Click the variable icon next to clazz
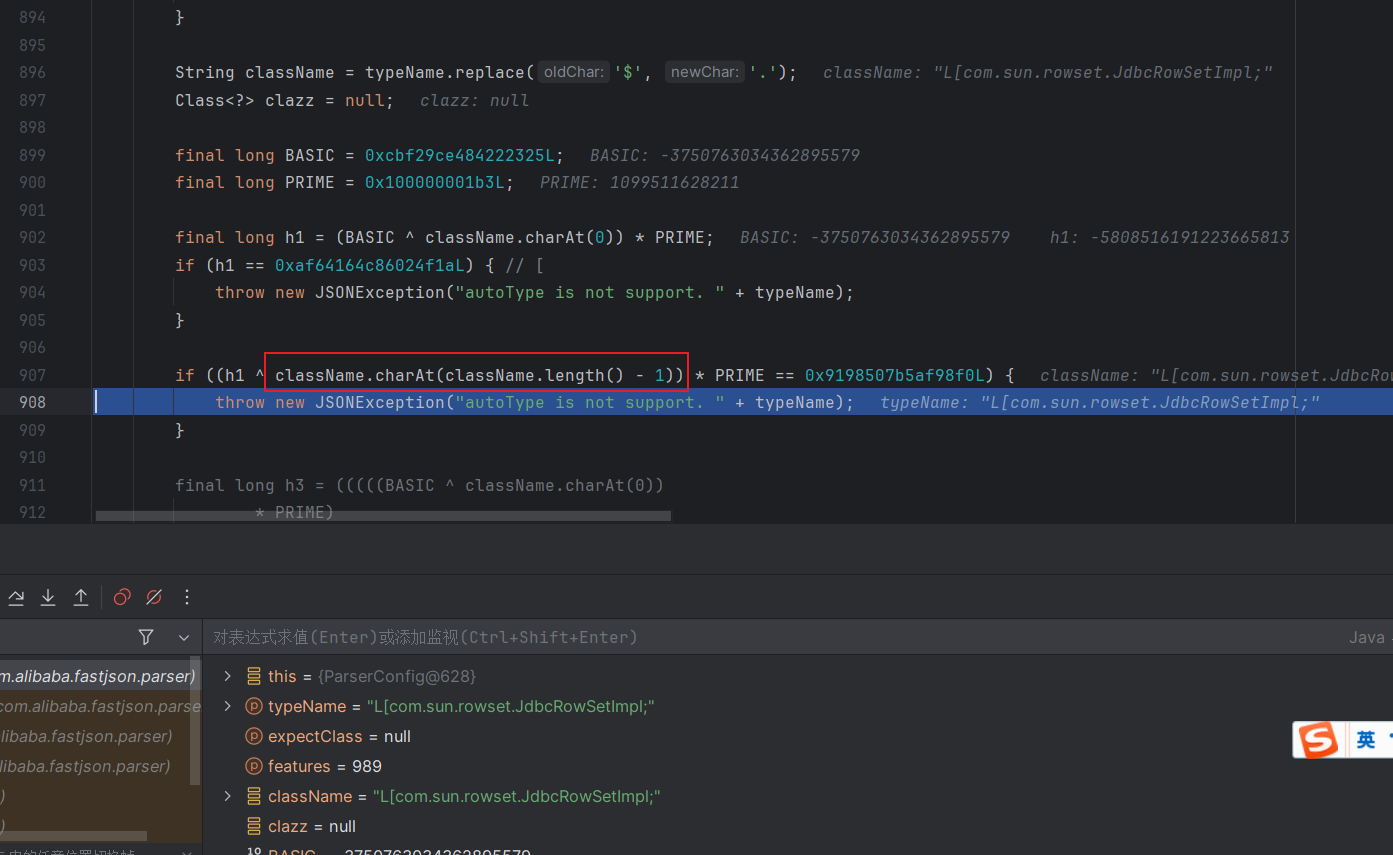 [x=254, y=826]
